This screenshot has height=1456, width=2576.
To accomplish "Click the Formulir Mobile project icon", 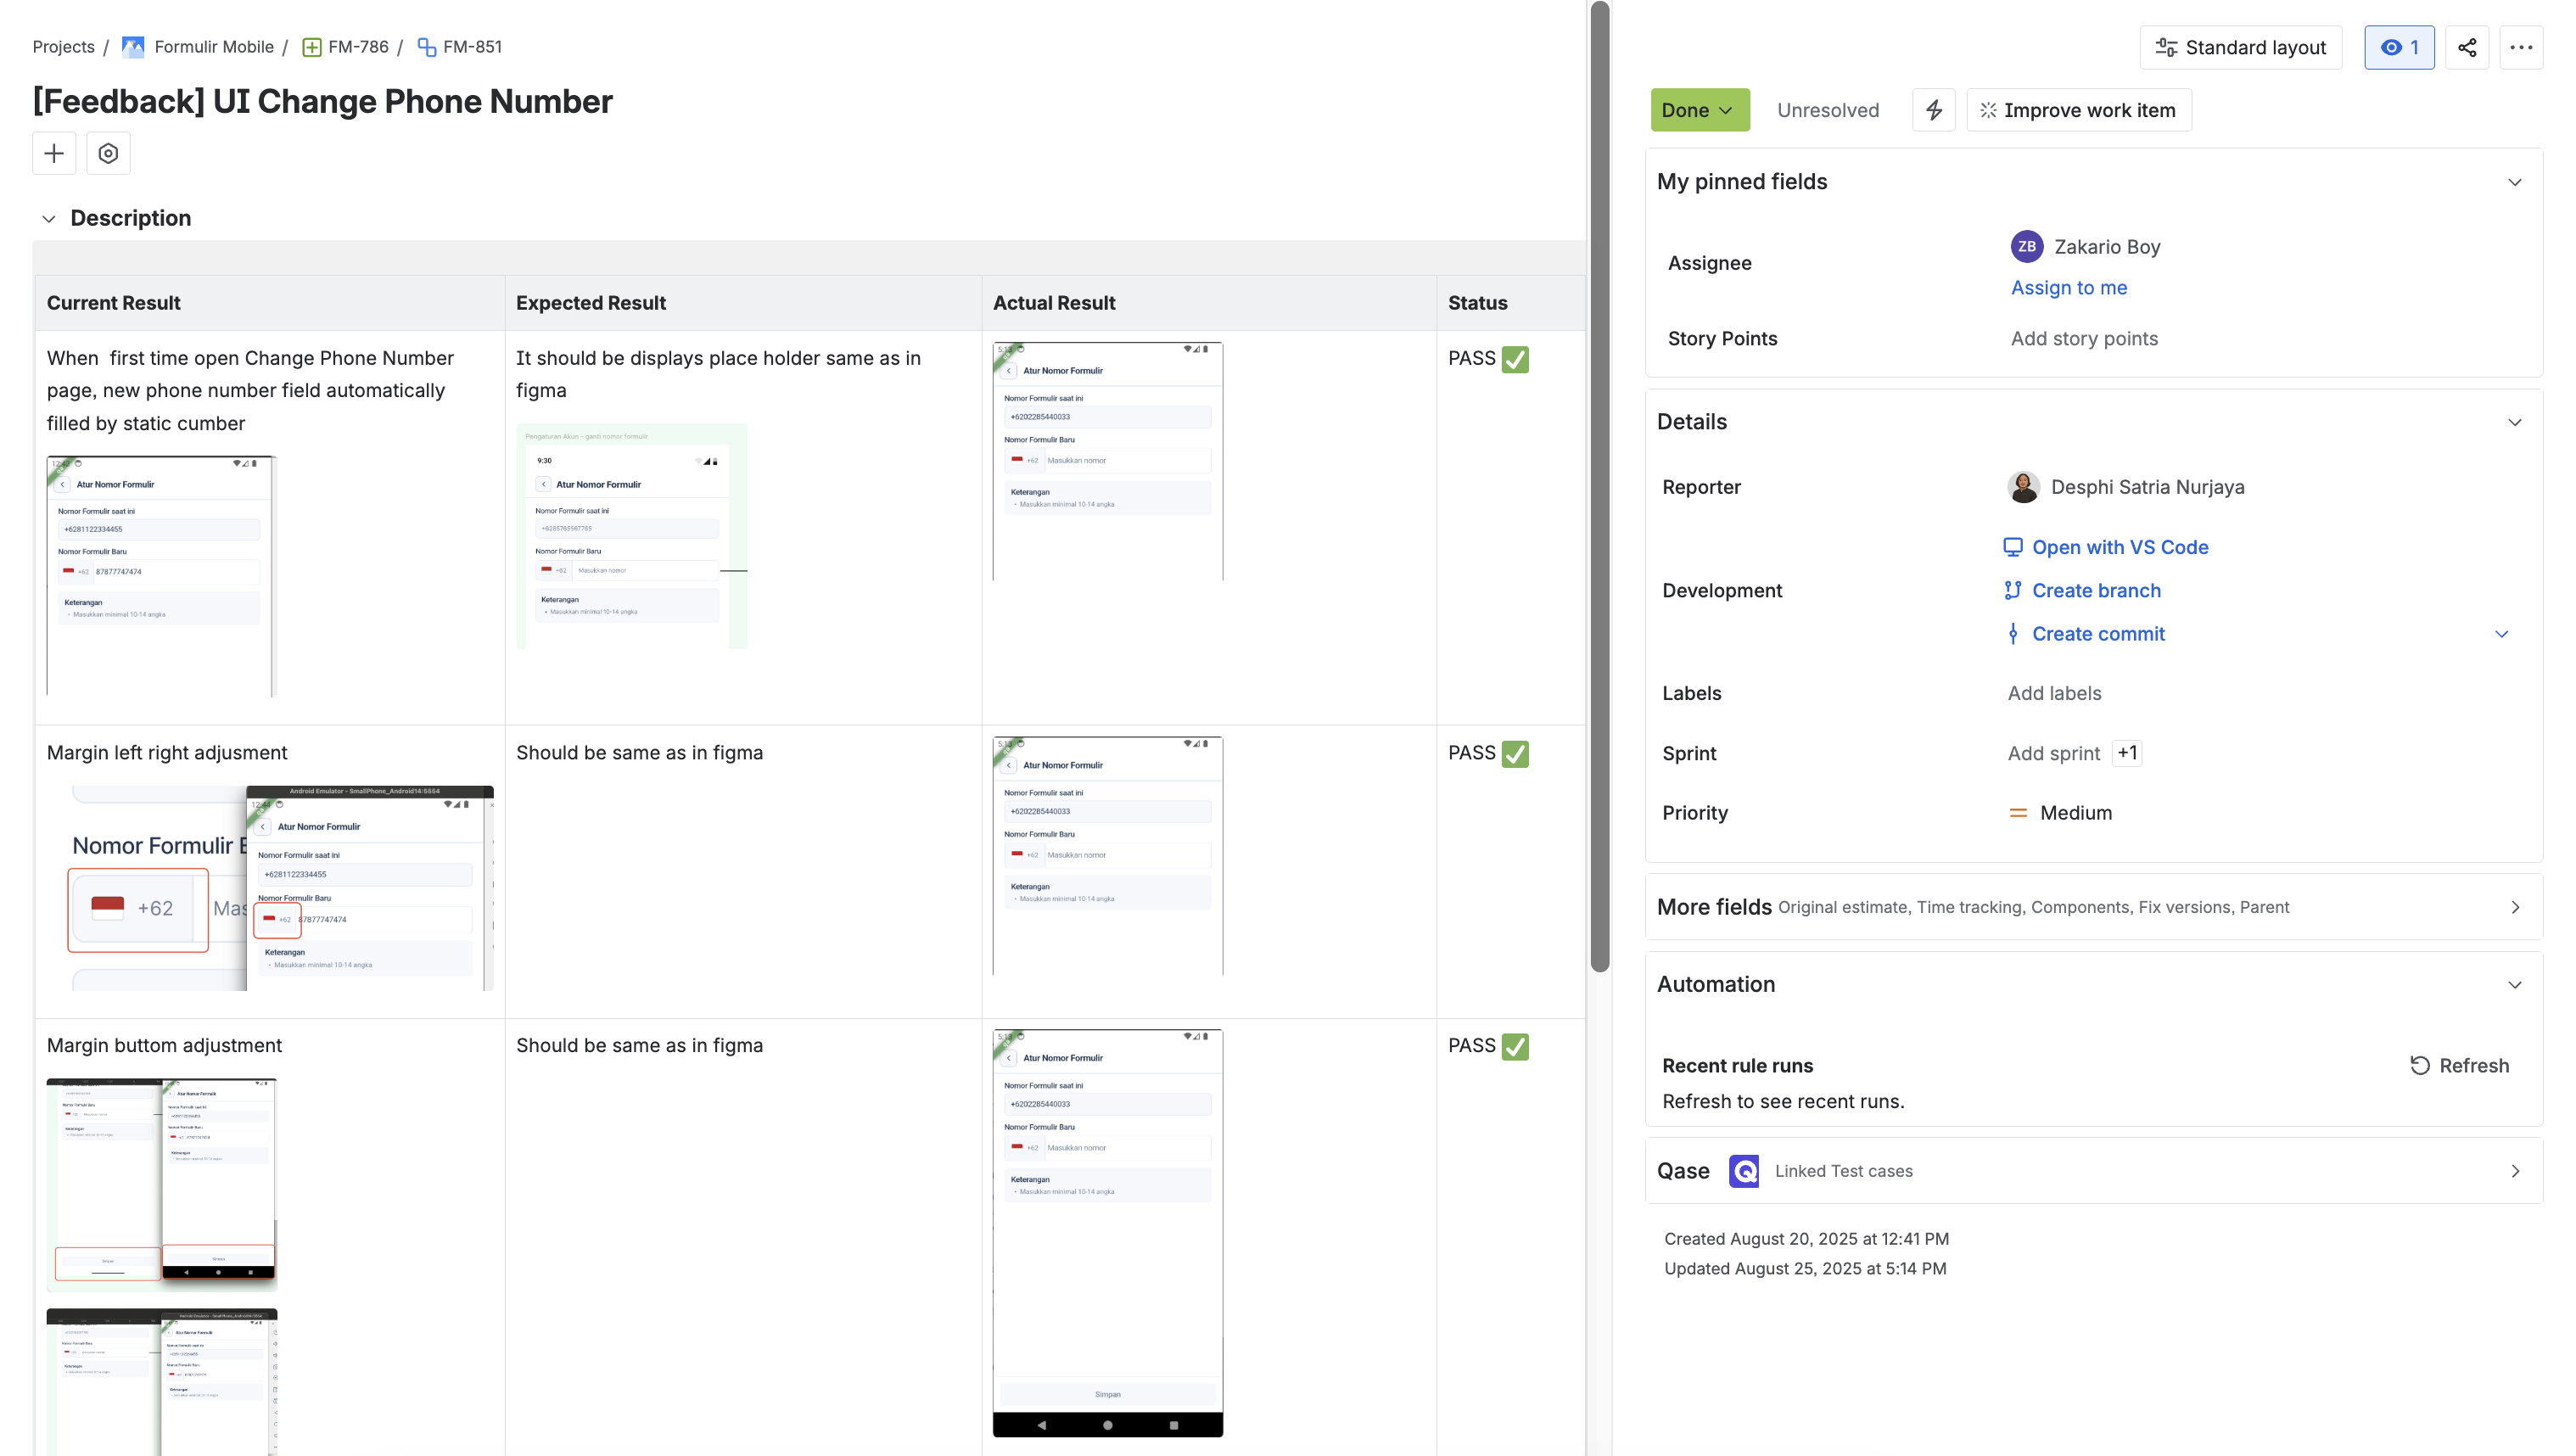I will tap(133, 47).
